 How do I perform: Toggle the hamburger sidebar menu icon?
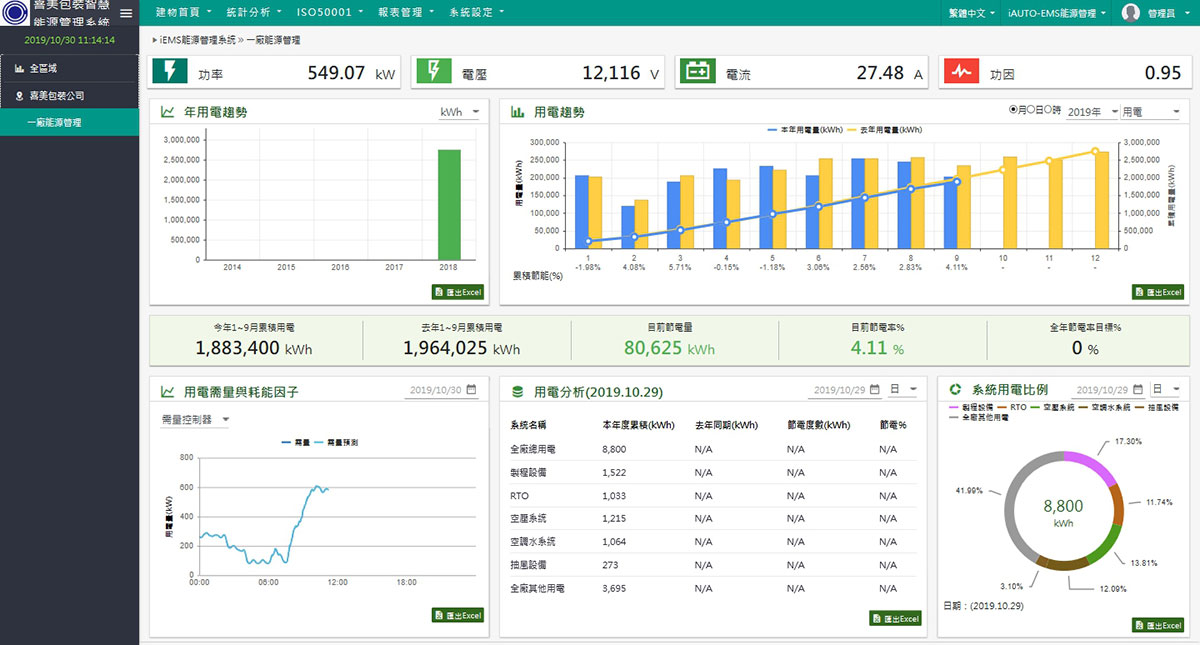click(125, 13)
